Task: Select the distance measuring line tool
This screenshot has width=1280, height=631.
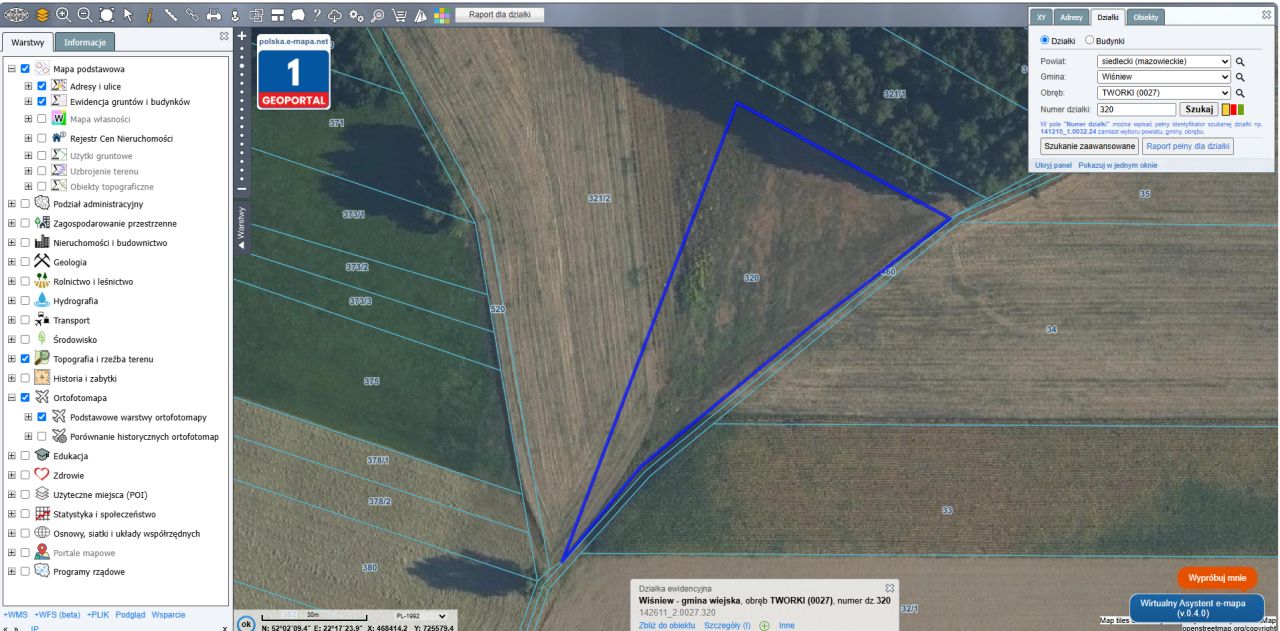Action: tap(171, 15)
